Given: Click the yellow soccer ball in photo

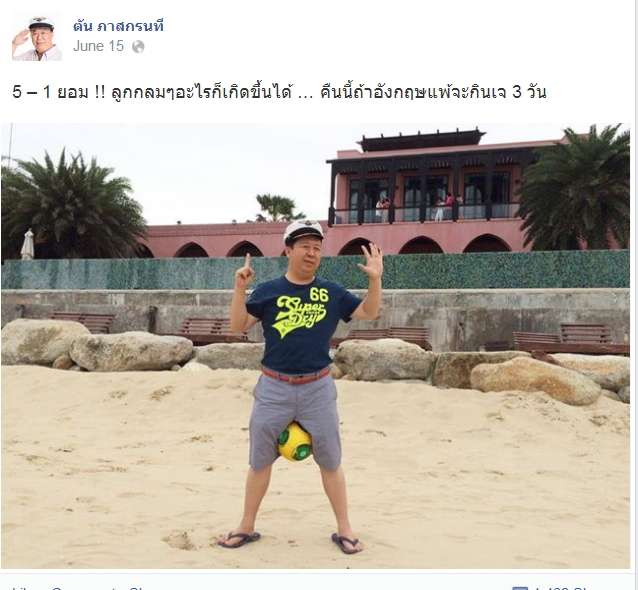Looking at the screenshot, I should click(295, 442).
